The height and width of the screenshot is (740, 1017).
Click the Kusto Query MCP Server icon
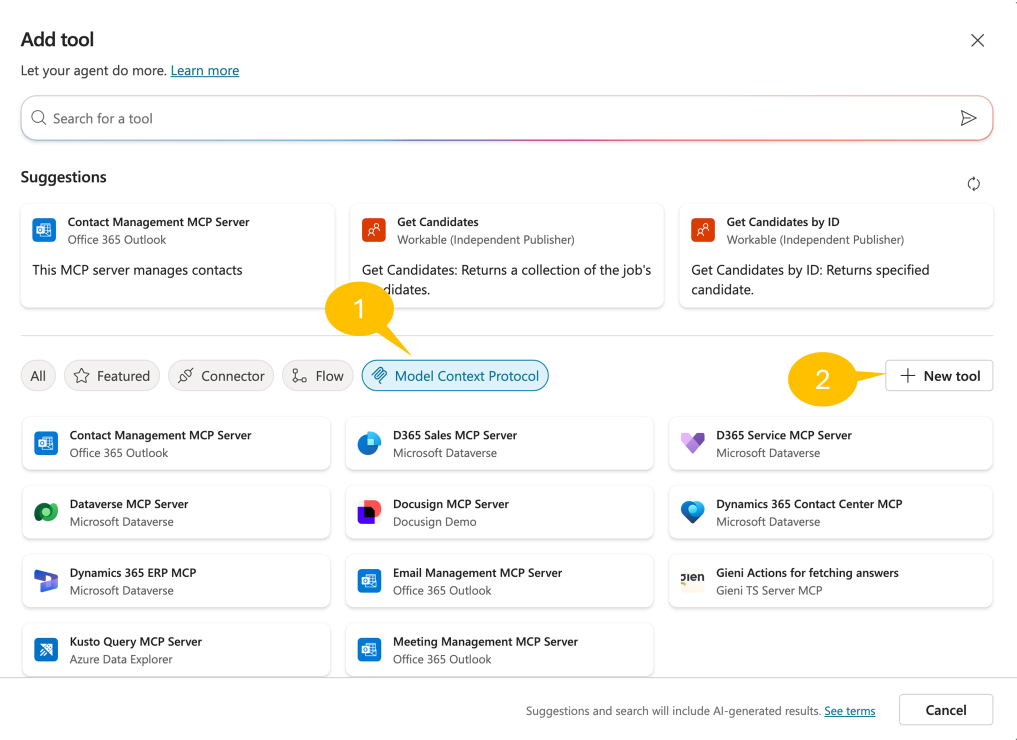tap(46, 650)
